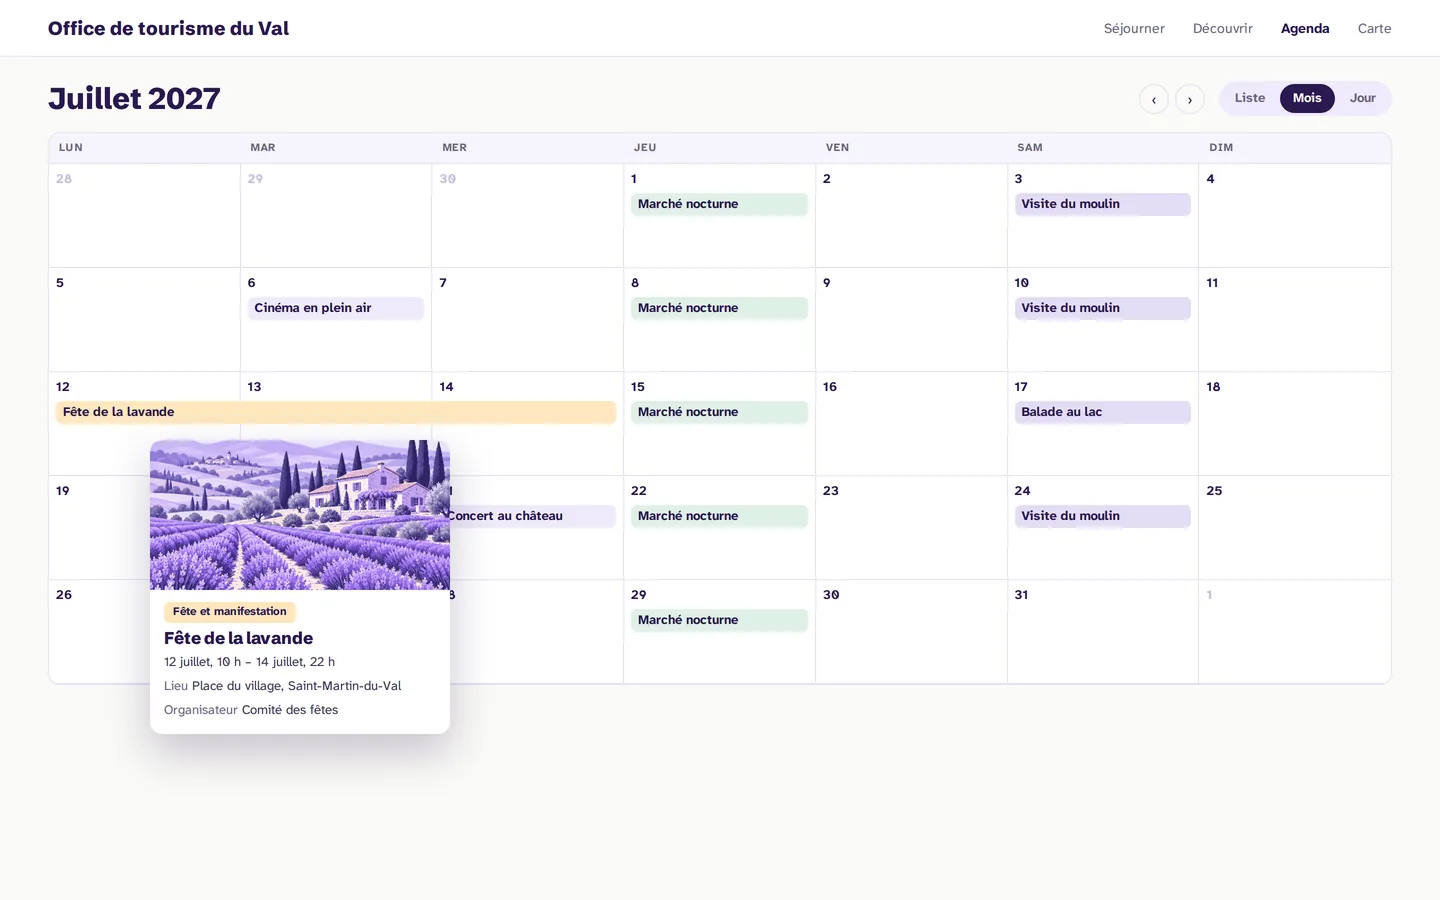
Task: Open Marché nocturne event on July 22
Action: [x=719, y=516]
